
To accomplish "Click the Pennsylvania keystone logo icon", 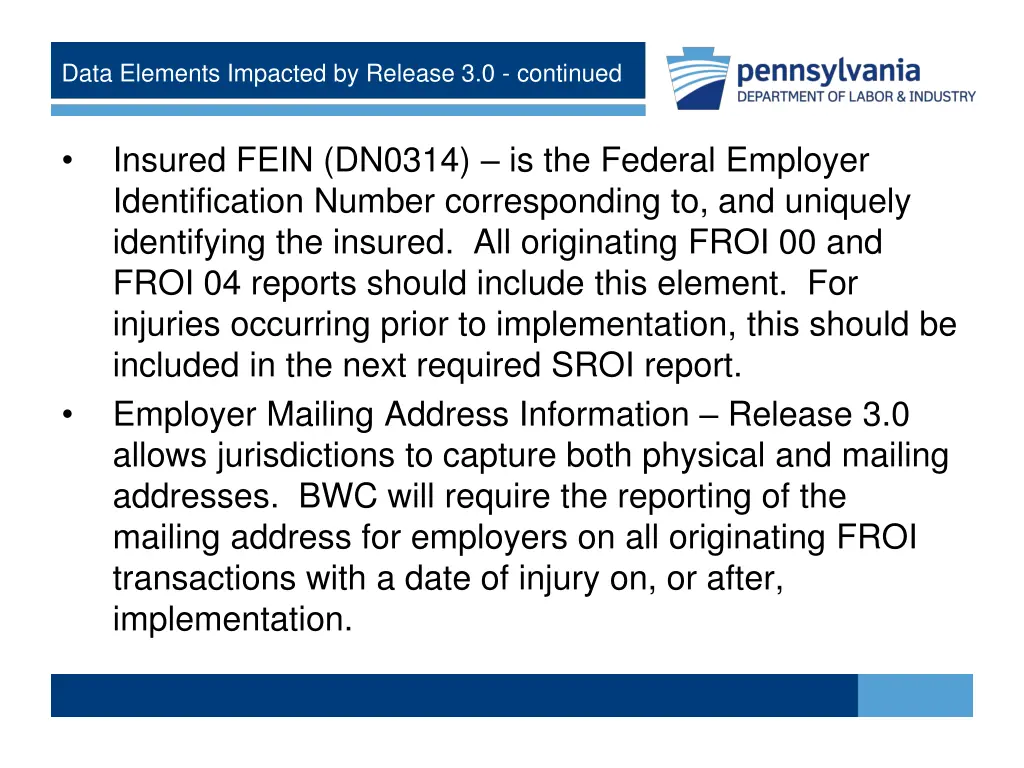I will point(697,78).
